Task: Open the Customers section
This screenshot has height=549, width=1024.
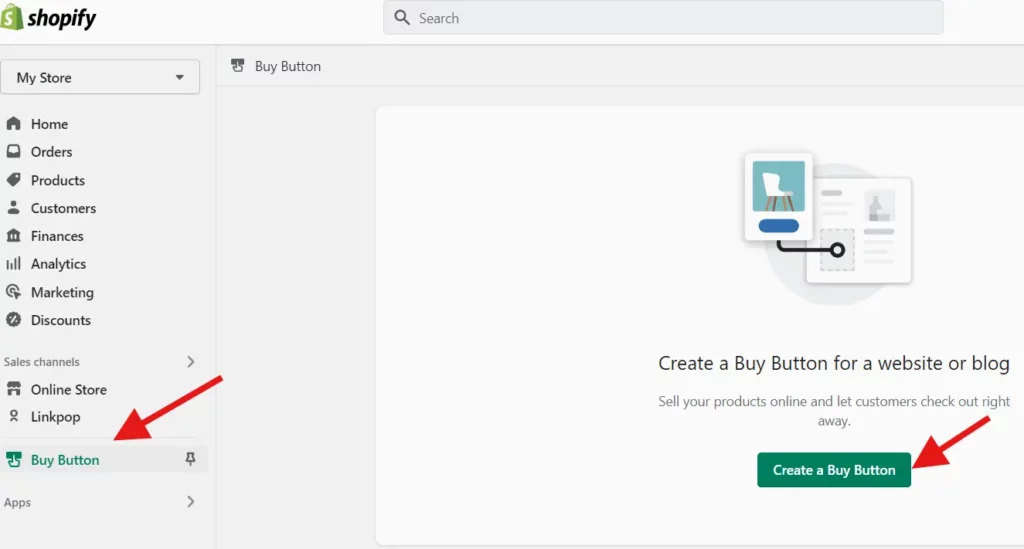Action: tap(63, 208)
